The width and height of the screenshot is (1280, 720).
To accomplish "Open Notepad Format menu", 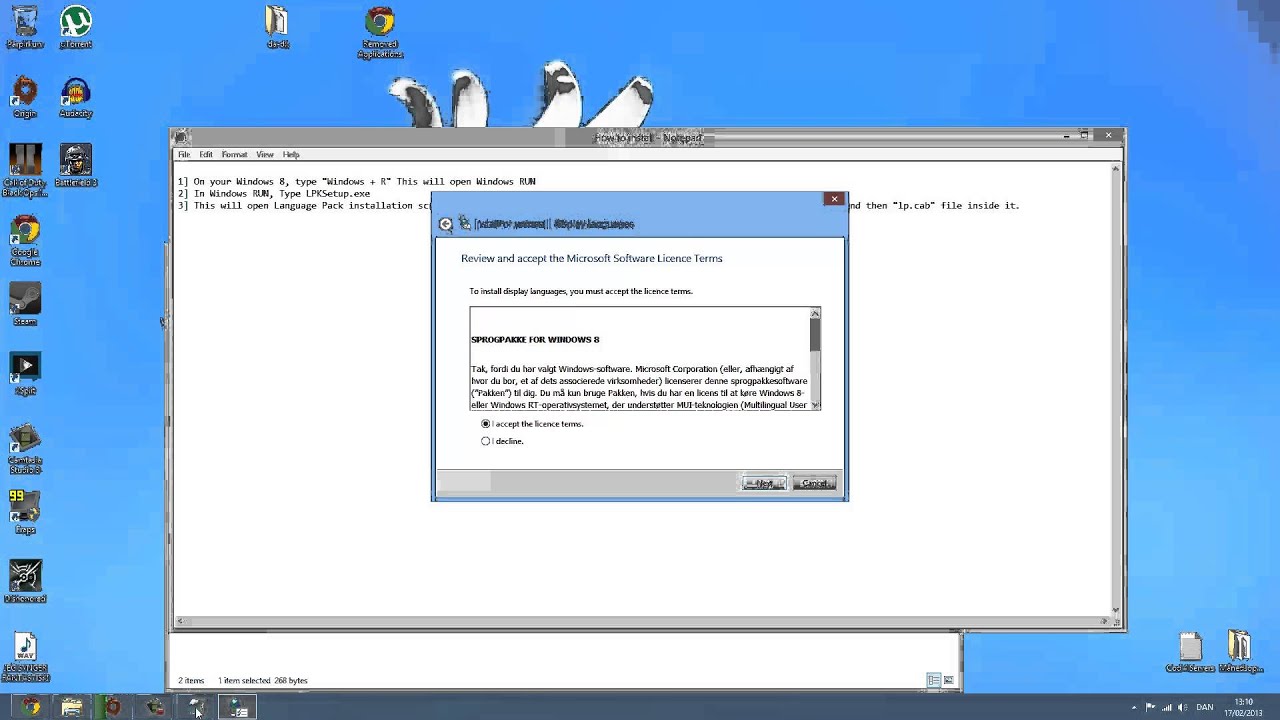I will [234, 155].
